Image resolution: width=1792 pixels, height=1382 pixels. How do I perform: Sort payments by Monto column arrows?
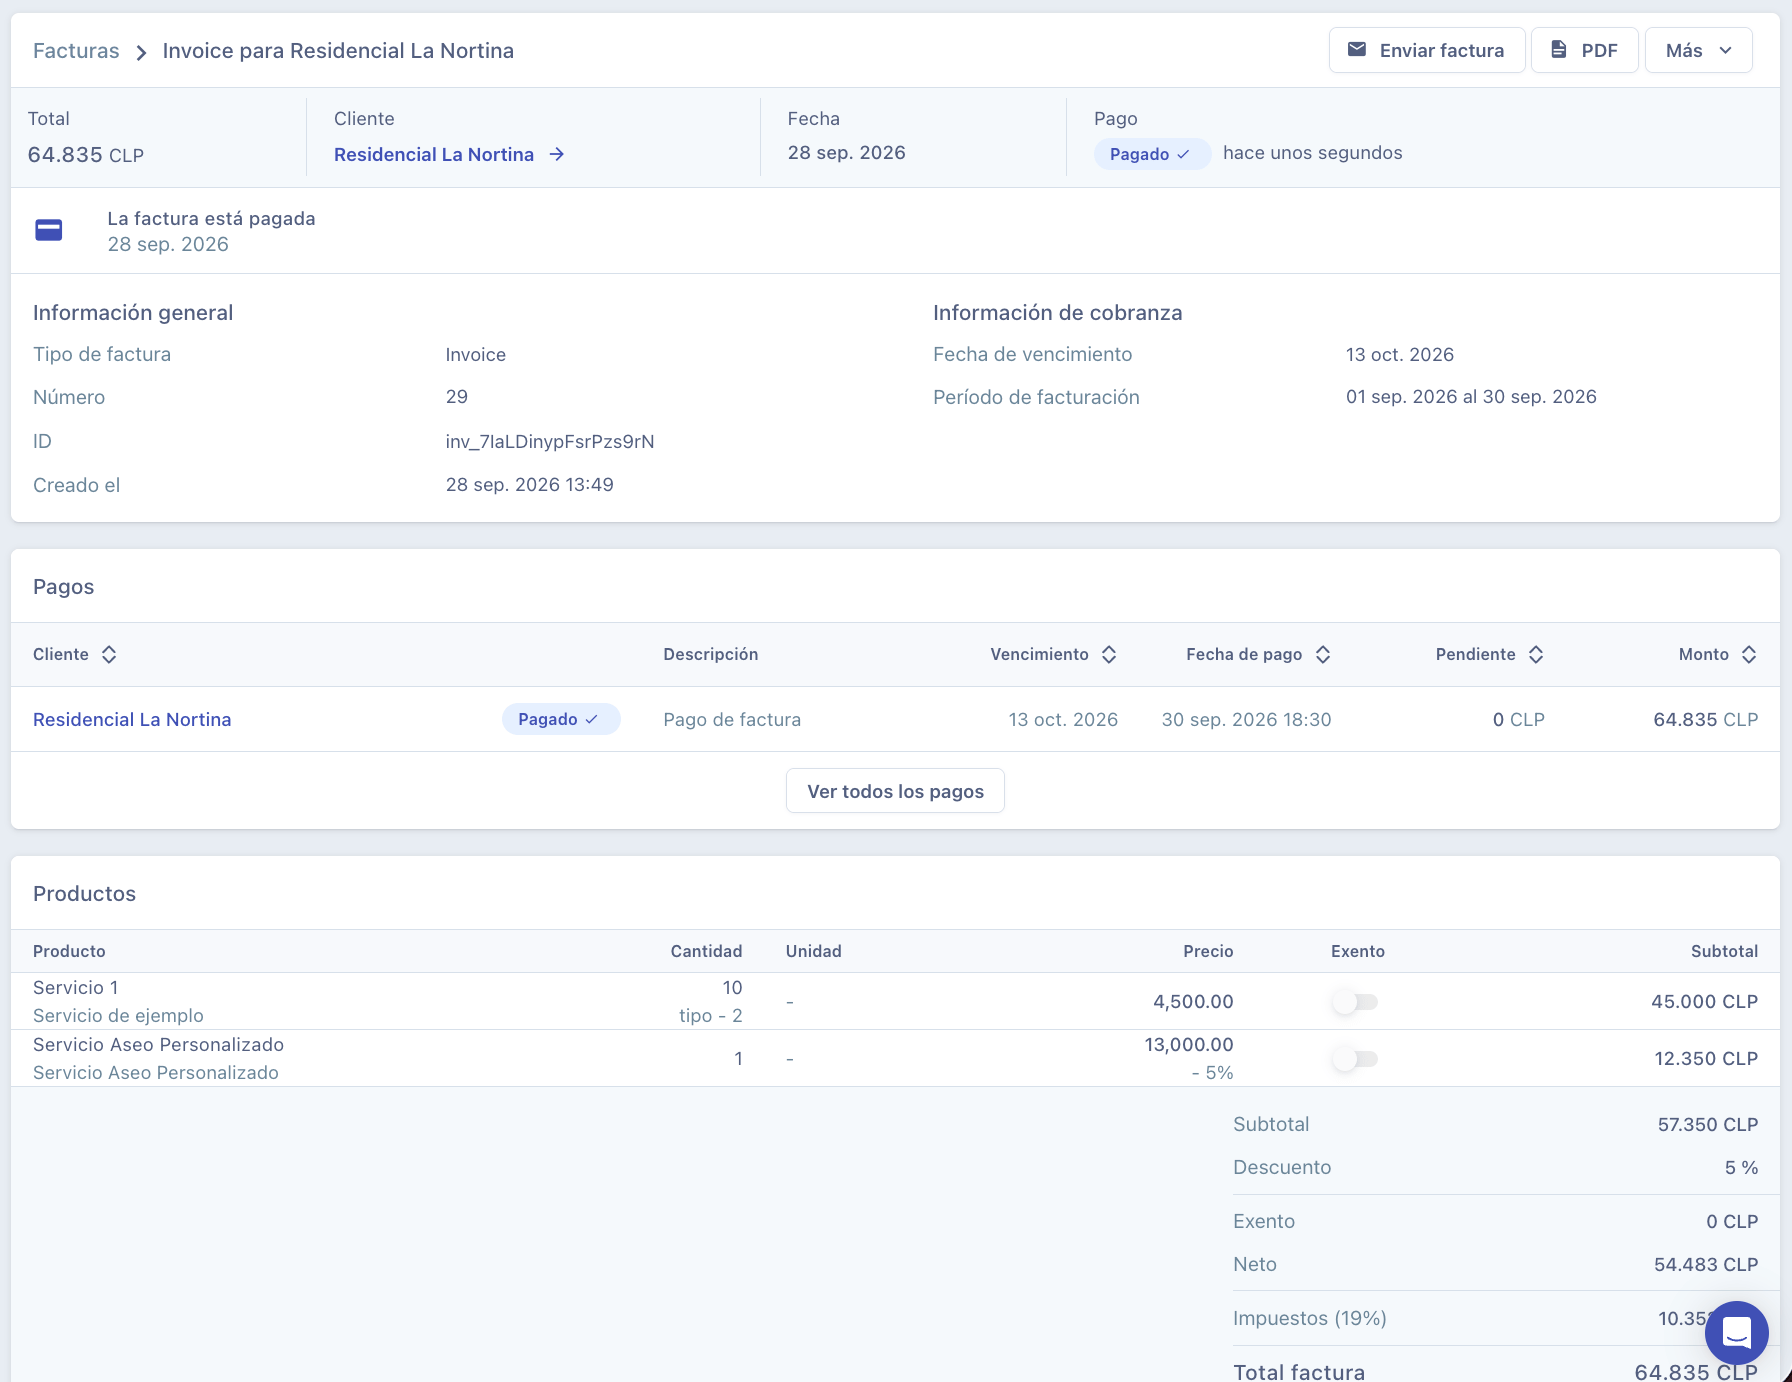[x=1749, y=655]
